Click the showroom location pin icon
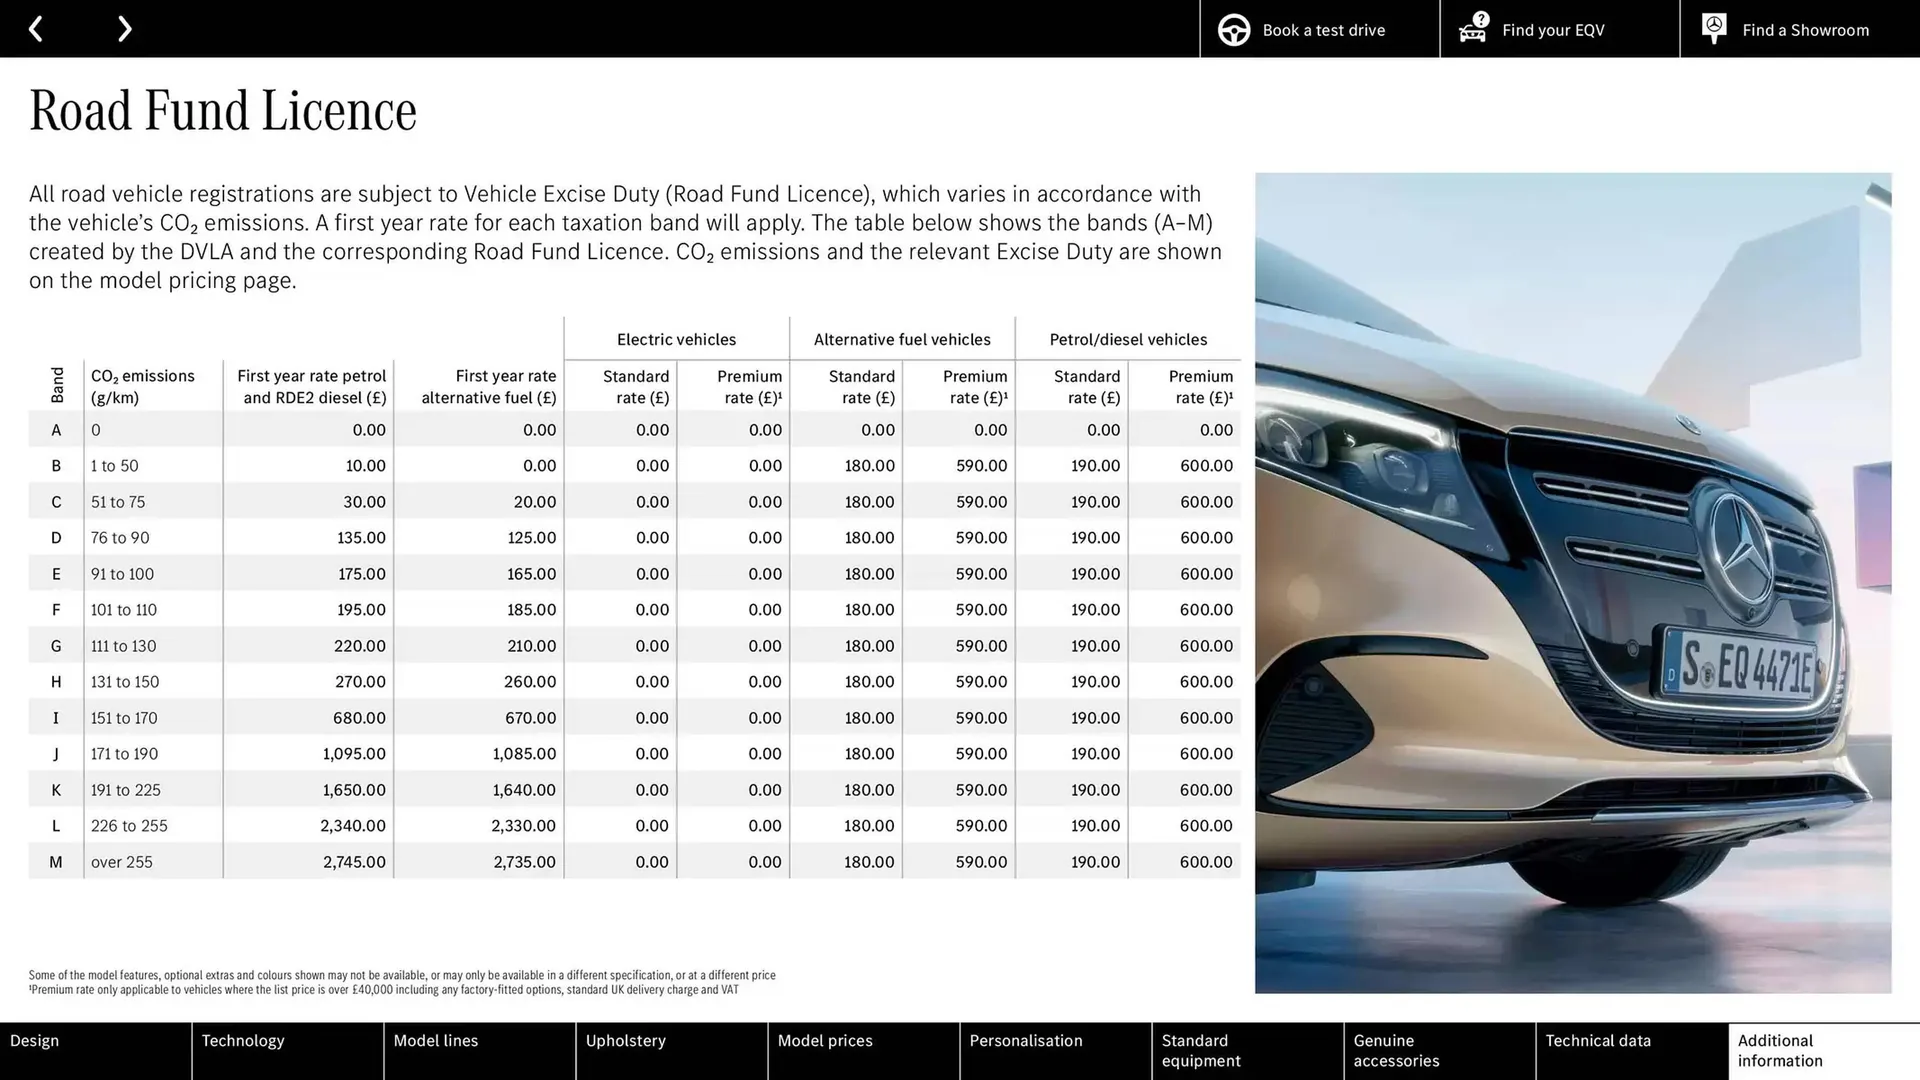Viewport: 1920px width, 1080px height. 1713,28
